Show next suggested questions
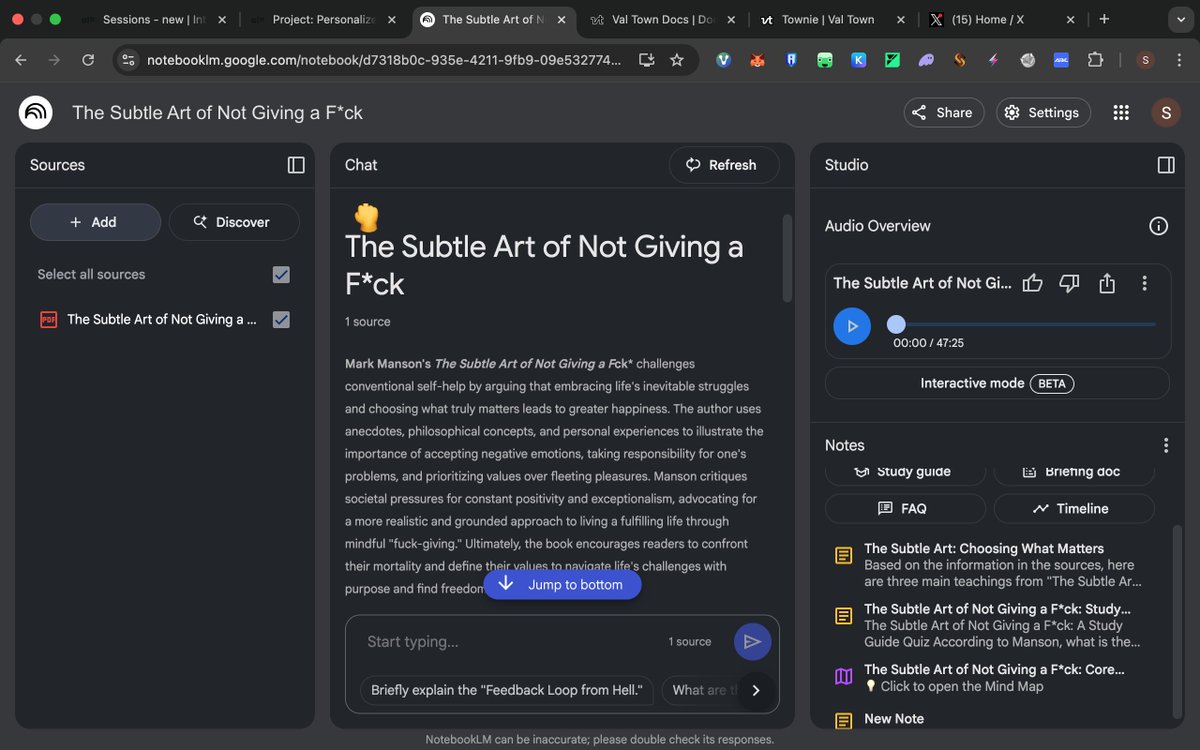The width and height of the screenshot is (1200, 750). tap(756, 690)
